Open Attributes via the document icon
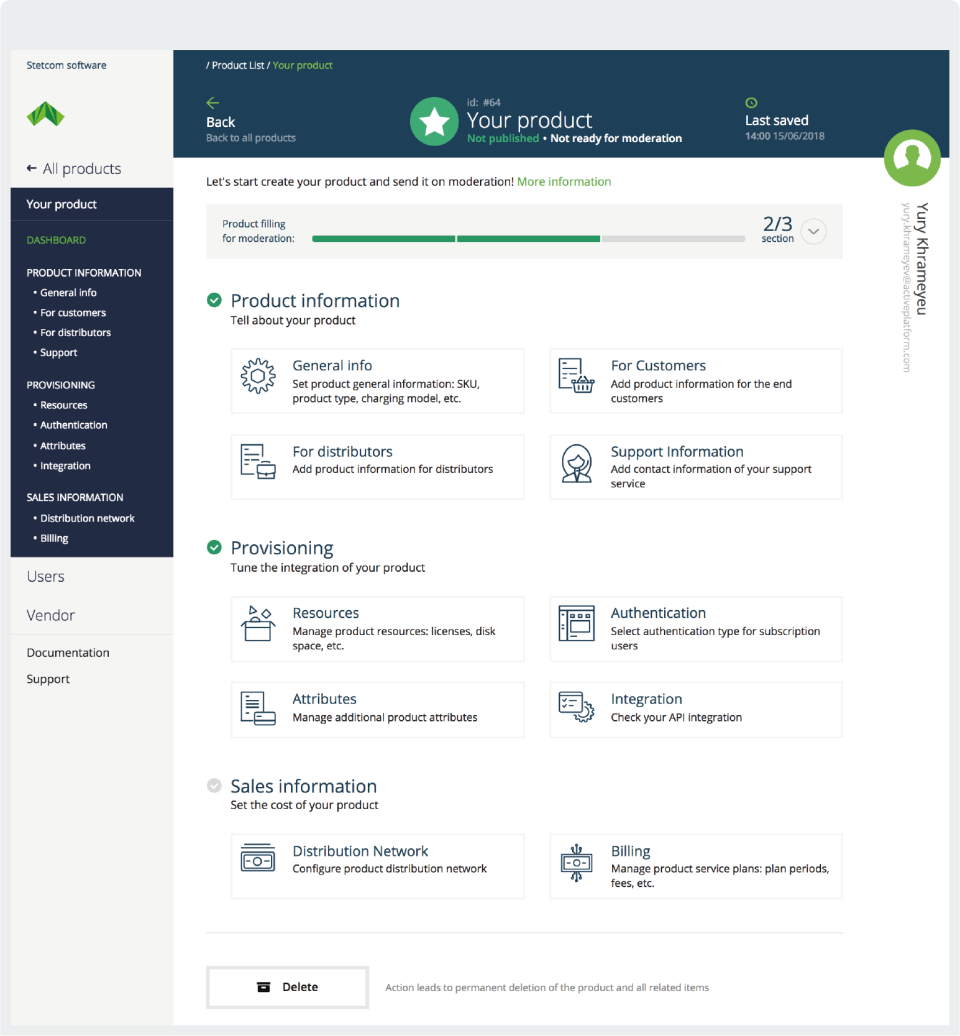Image resolution: width=960 pixels, height=1036 pixels. 258,710
